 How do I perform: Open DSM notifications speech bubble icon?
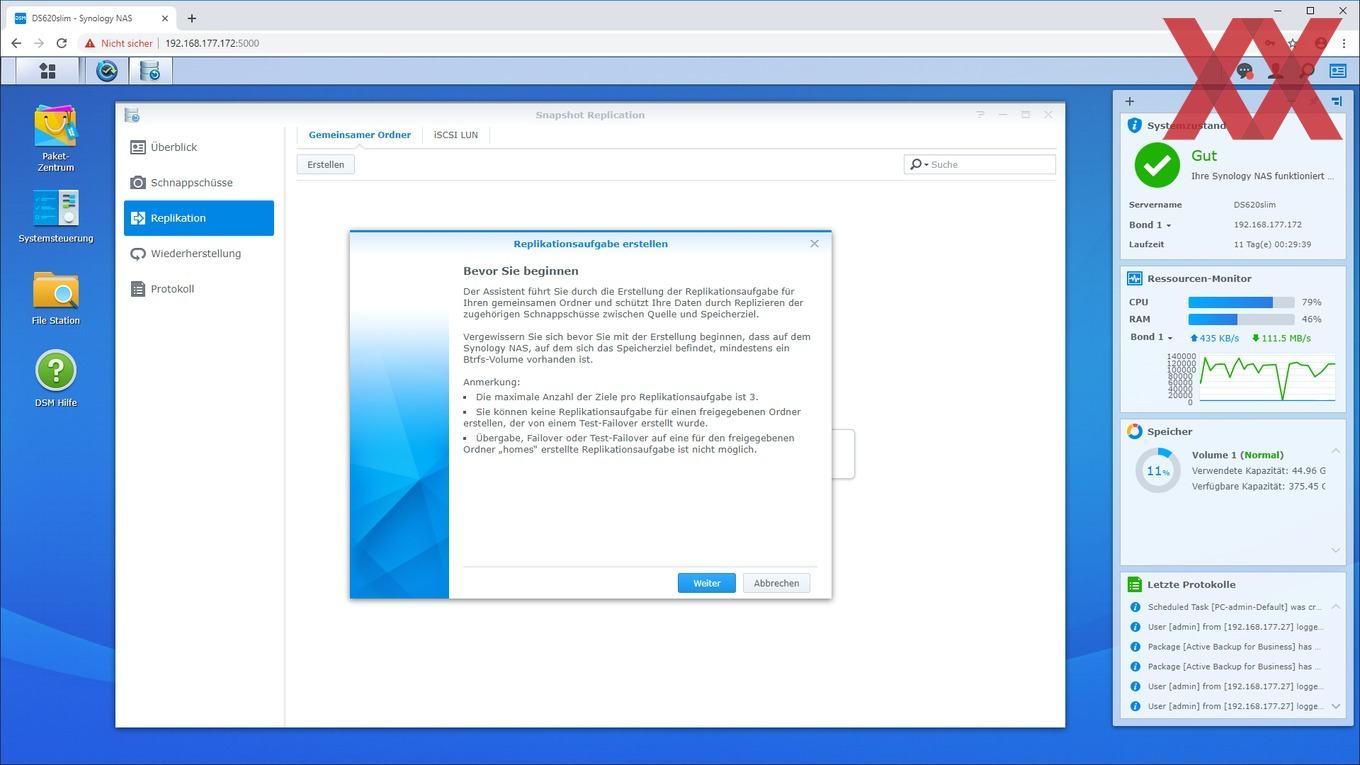coord(1245,71)
